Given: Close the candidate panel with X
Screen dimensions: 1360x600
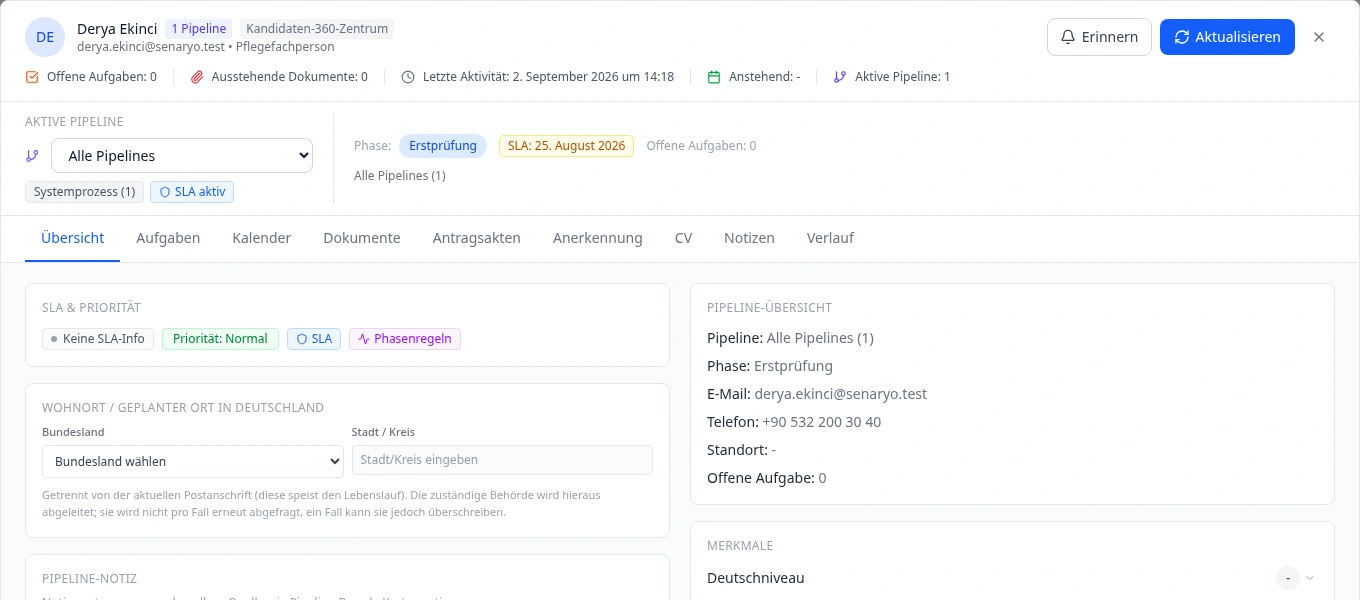Looking at the screenshot, I should click(x=1319, y=37).
